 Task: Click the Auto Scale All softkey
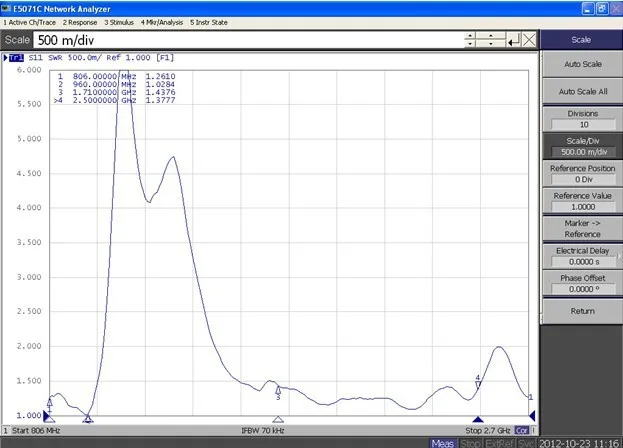[x=582, y=92]
